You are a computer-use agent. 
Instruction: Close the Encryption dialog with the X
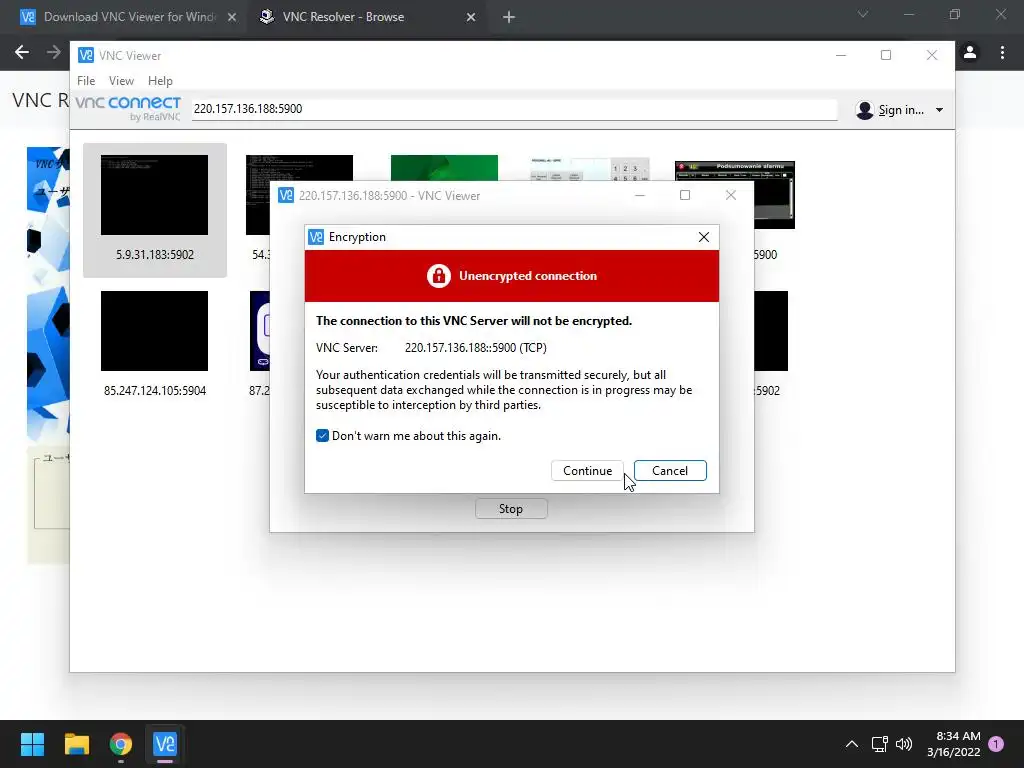pos(703,237)
